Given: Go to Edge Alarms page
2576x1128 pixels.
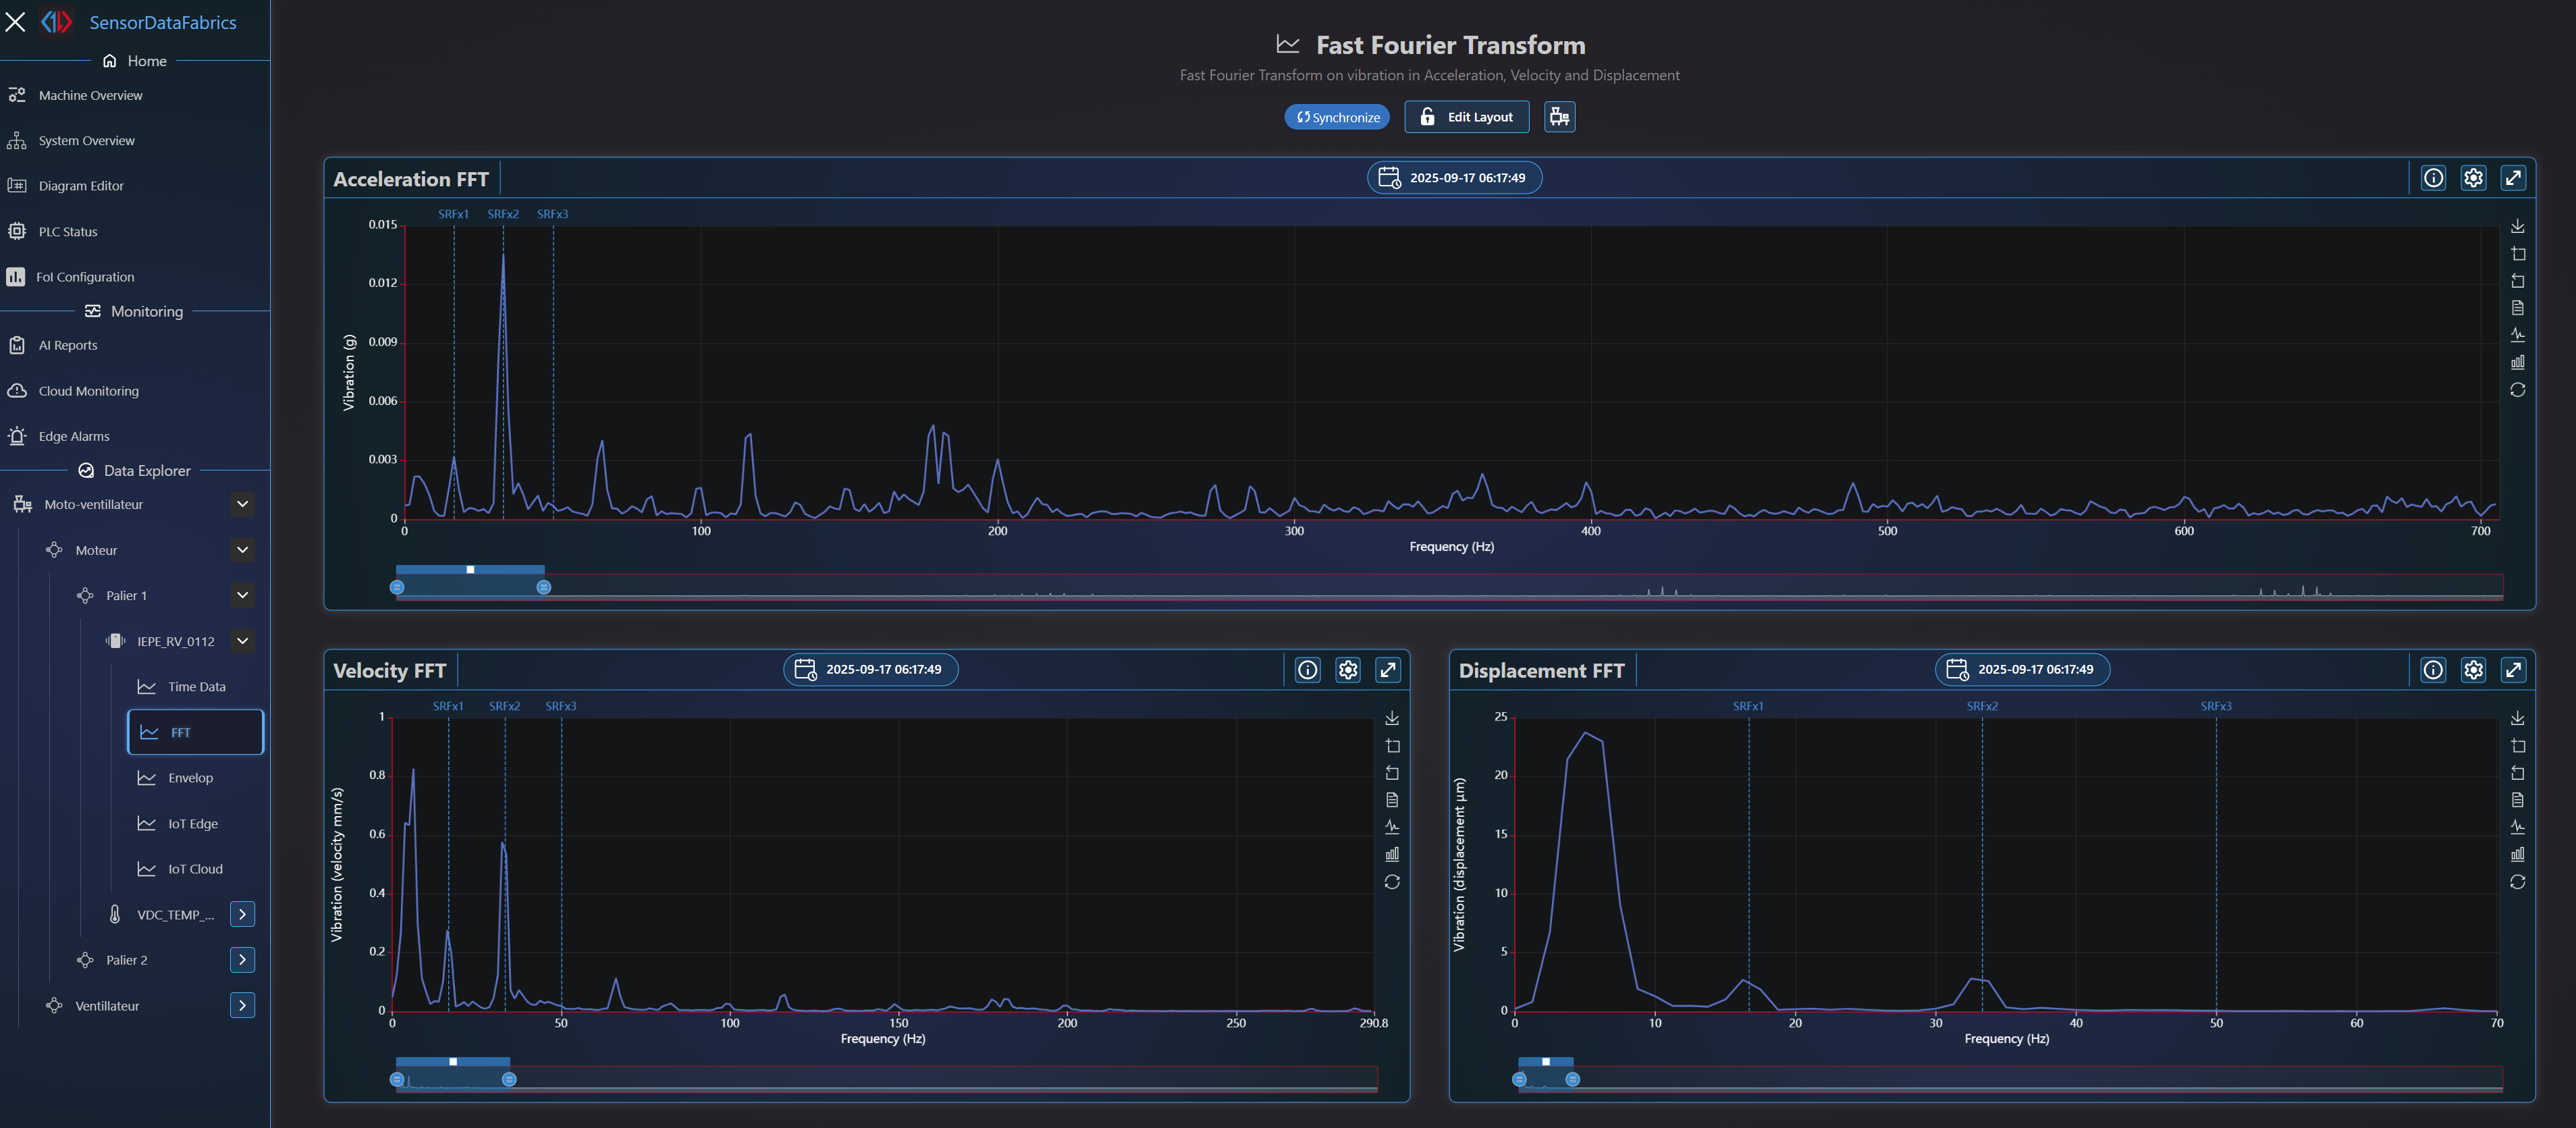Looking at the screenshot, I should coord(74,436).
